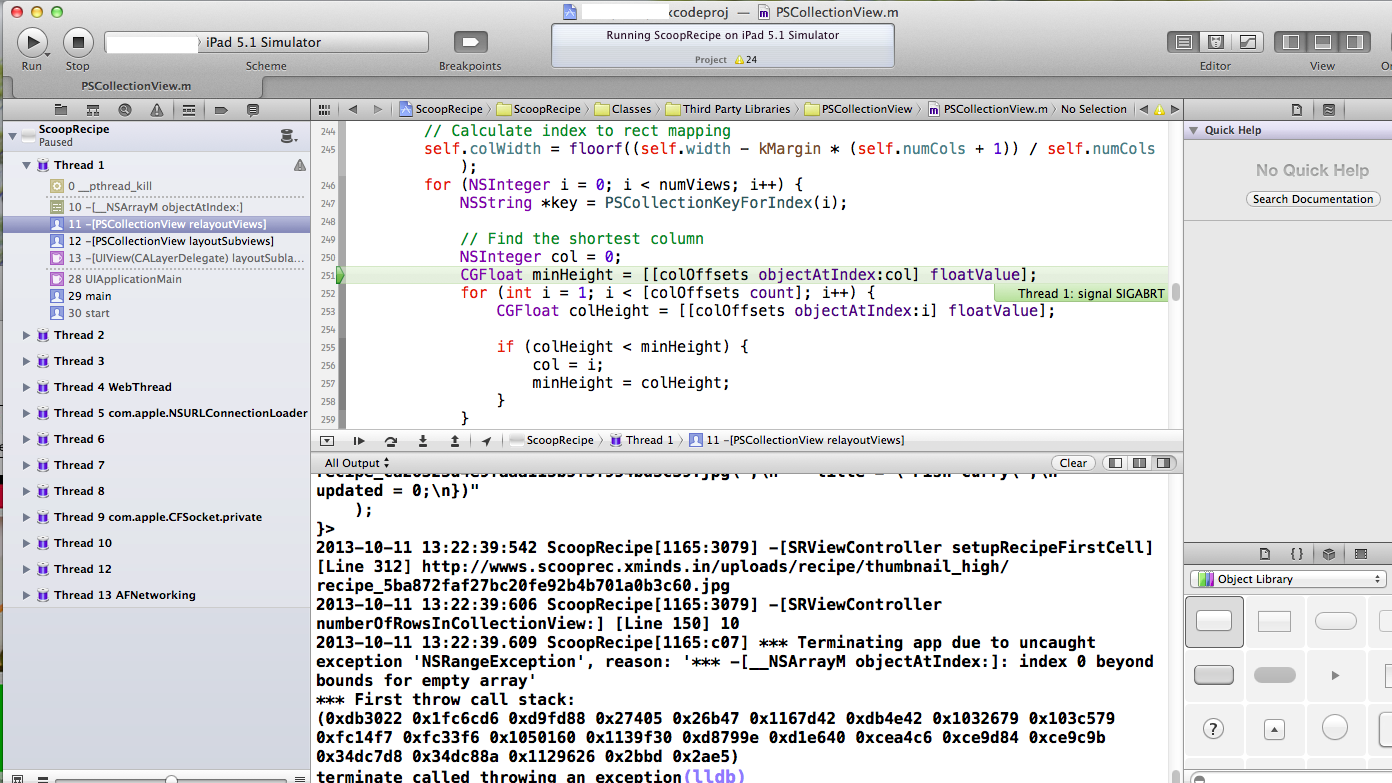Click PSCollectionView.m file in jump bar
Viewport: 1392px width, 783px height.
[987, 109]
